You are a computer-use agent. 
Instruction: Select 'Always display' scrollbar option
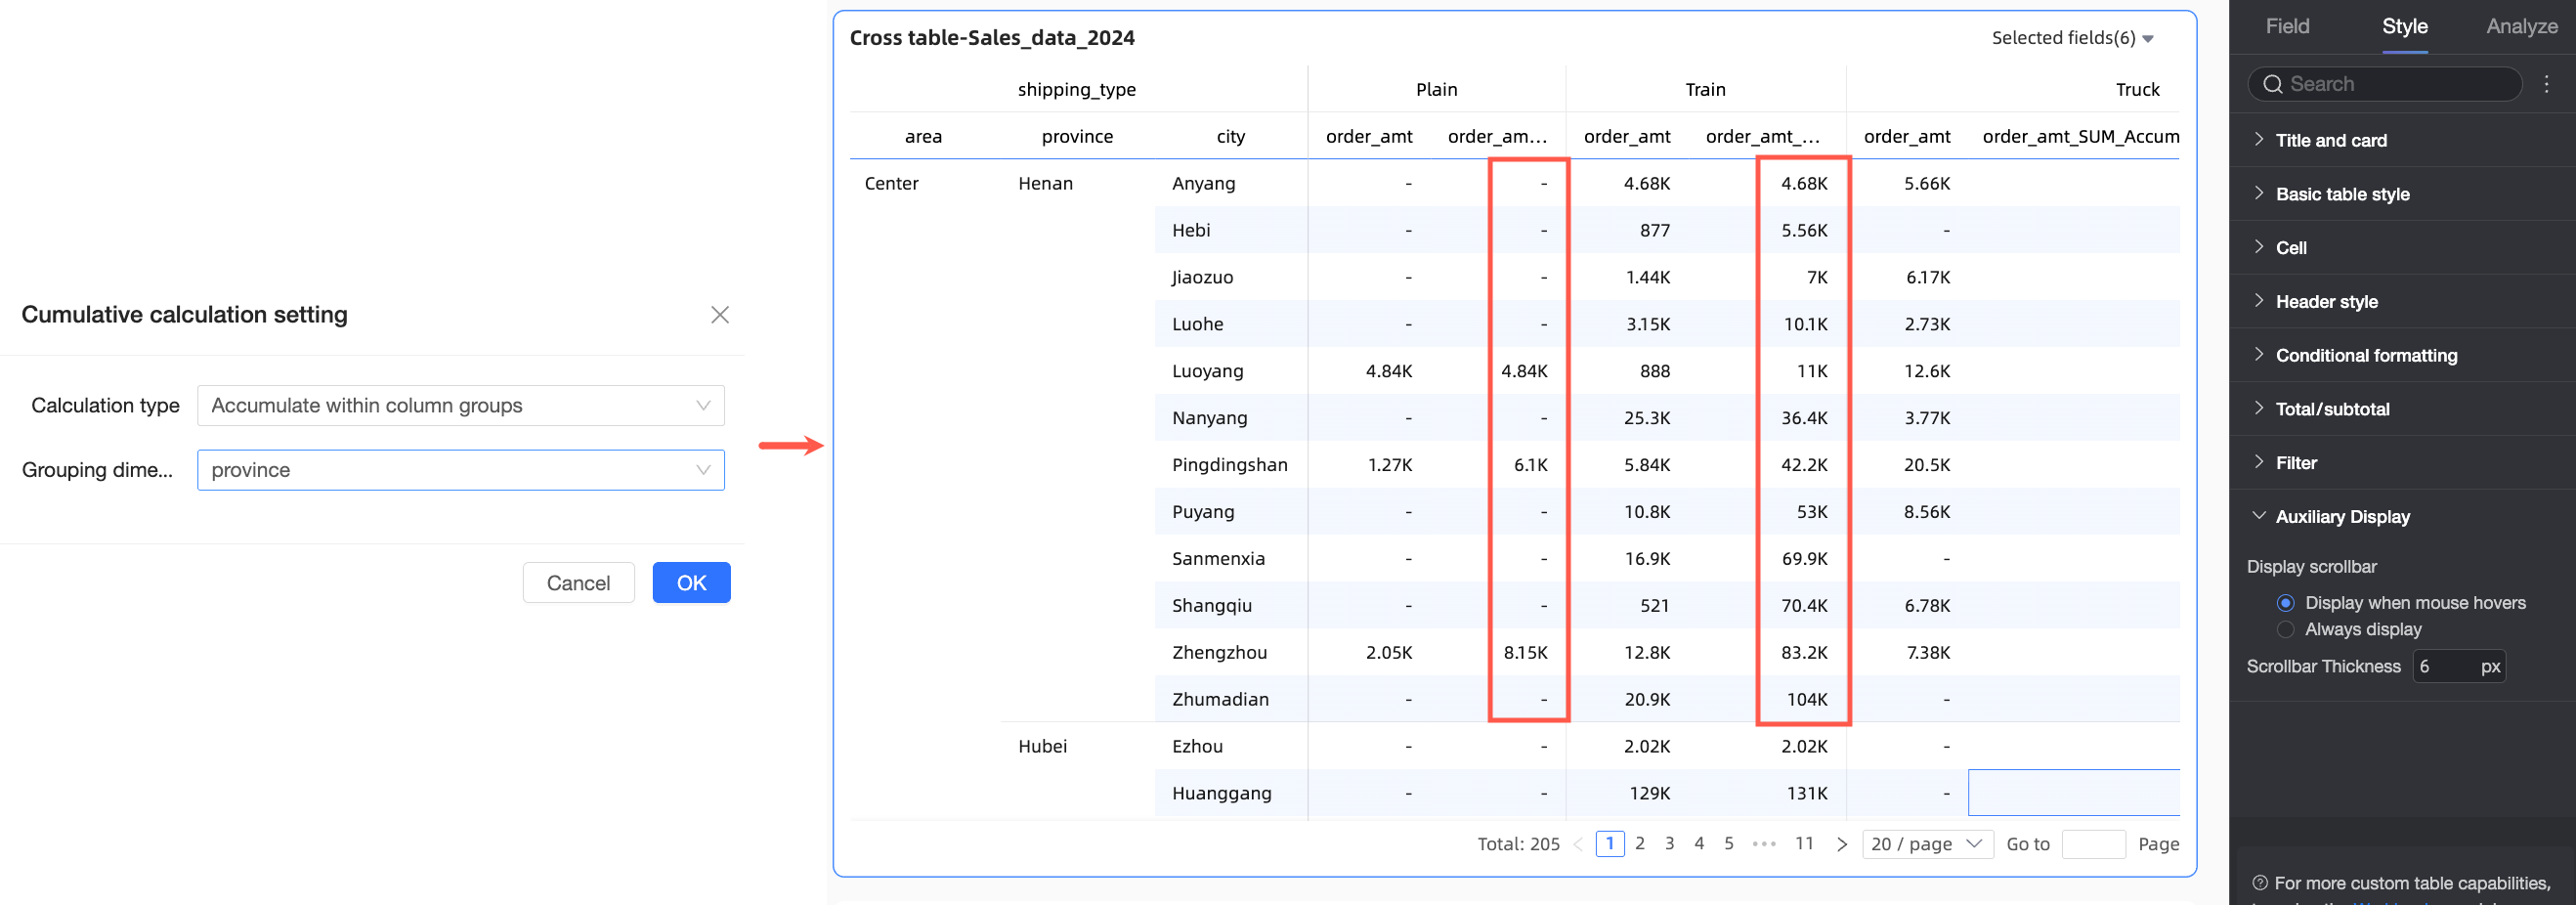click(2286, 629)
